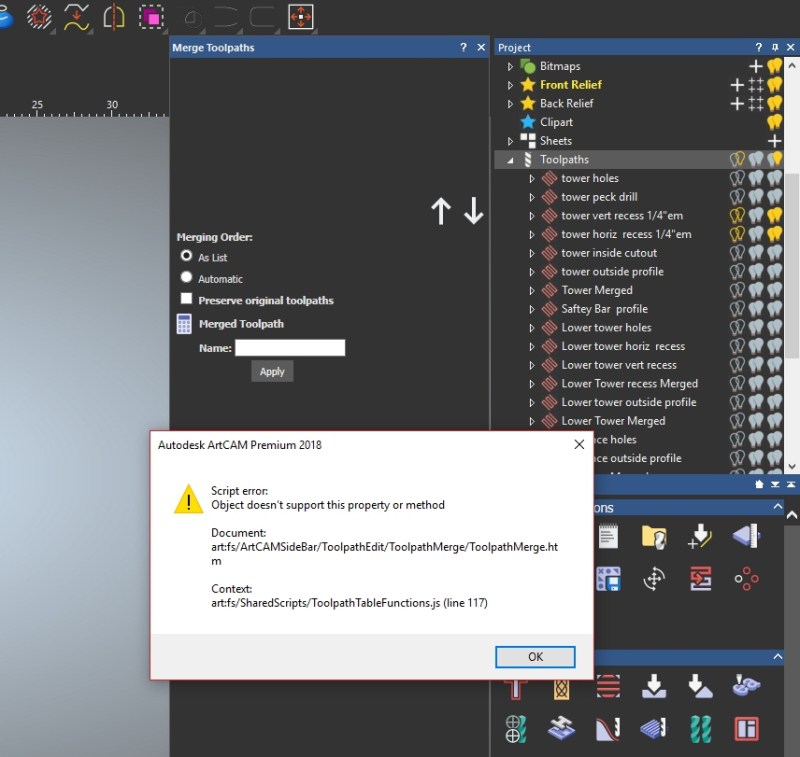Viewport: 800px width, 757px height.
Task: Click the Name input field
Action: (x=290, y=347)
